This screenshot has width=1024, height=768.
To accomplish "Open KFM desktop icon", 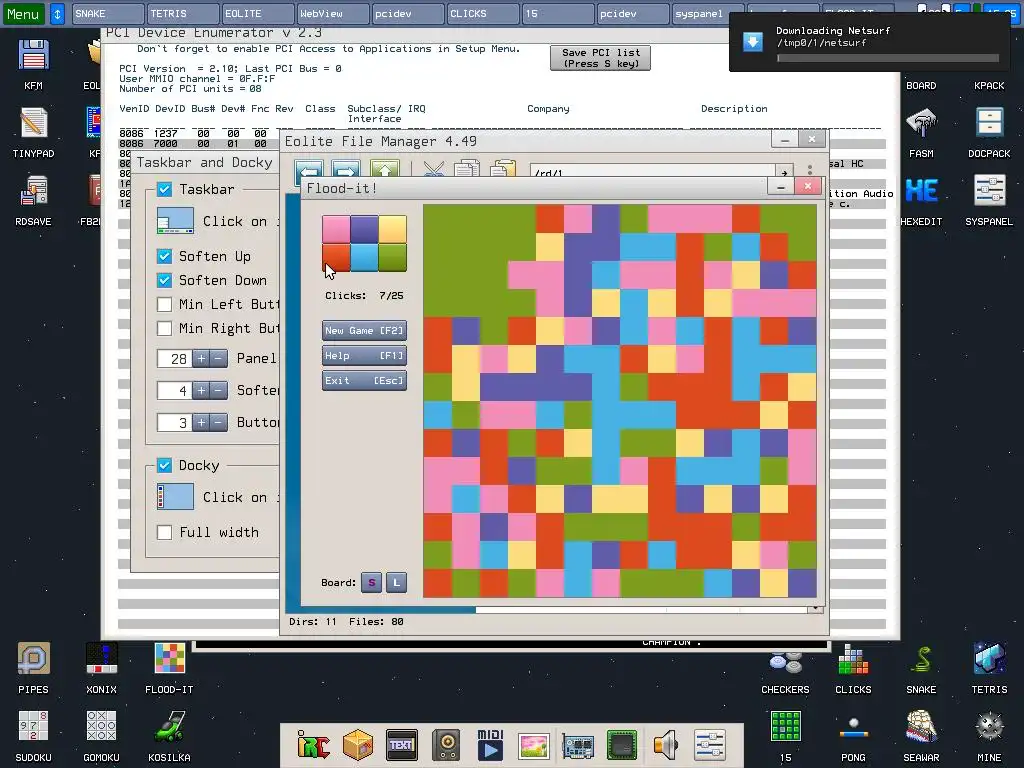I will 33,64.
